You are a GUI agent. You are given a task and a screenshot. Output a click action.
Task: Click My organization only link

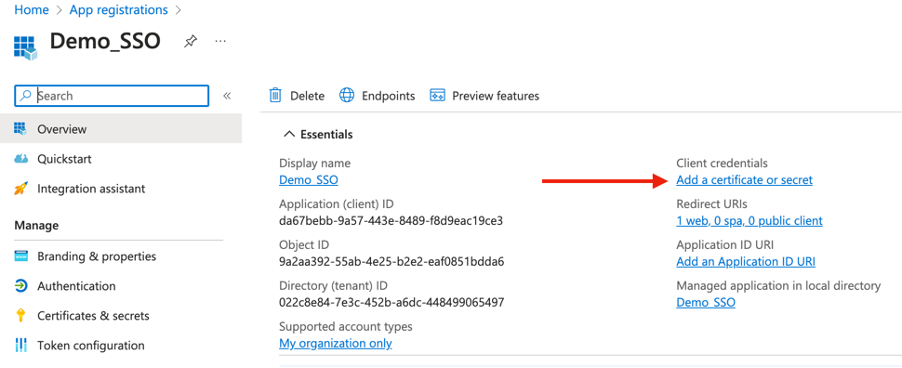[x=335, y=344]
